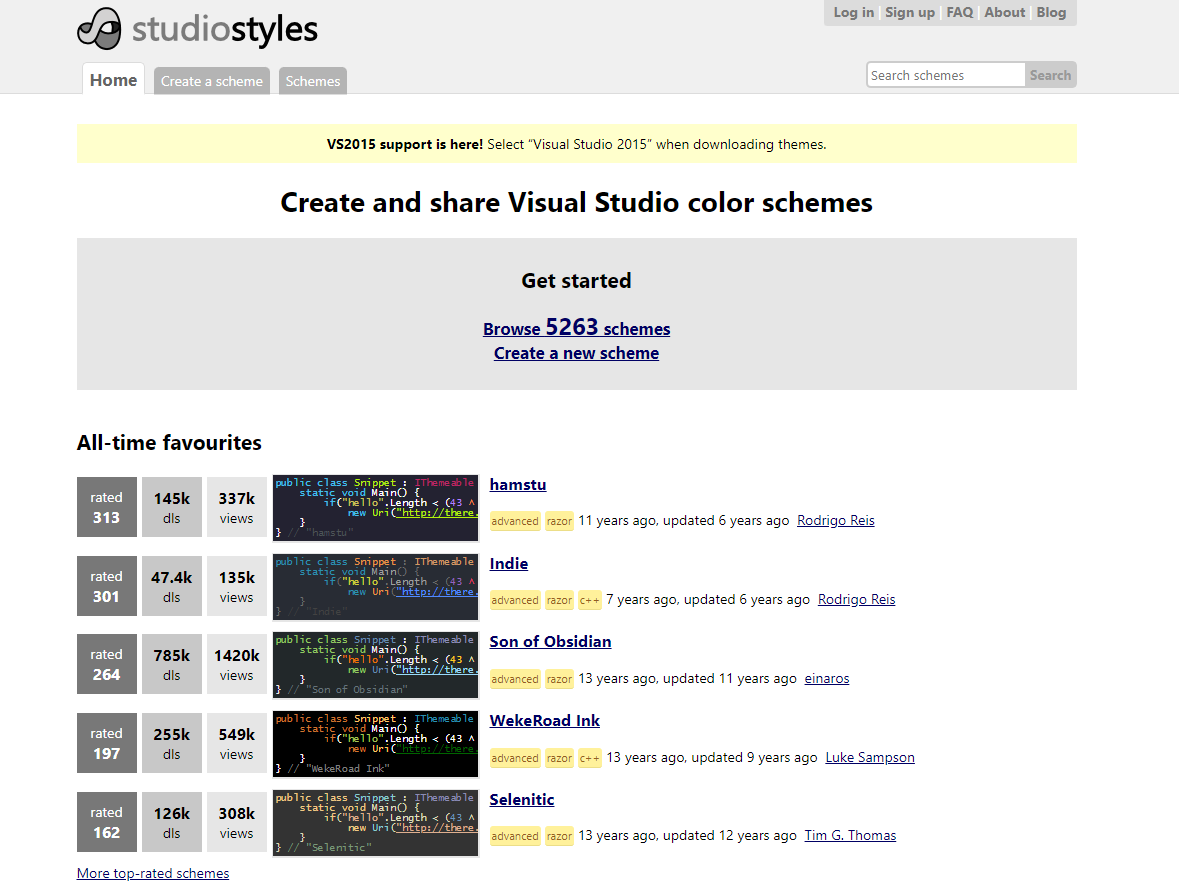This screenshot has width=1179, height=890.
Task: Click the 549k views stat box
Action: tap(237, 743)
